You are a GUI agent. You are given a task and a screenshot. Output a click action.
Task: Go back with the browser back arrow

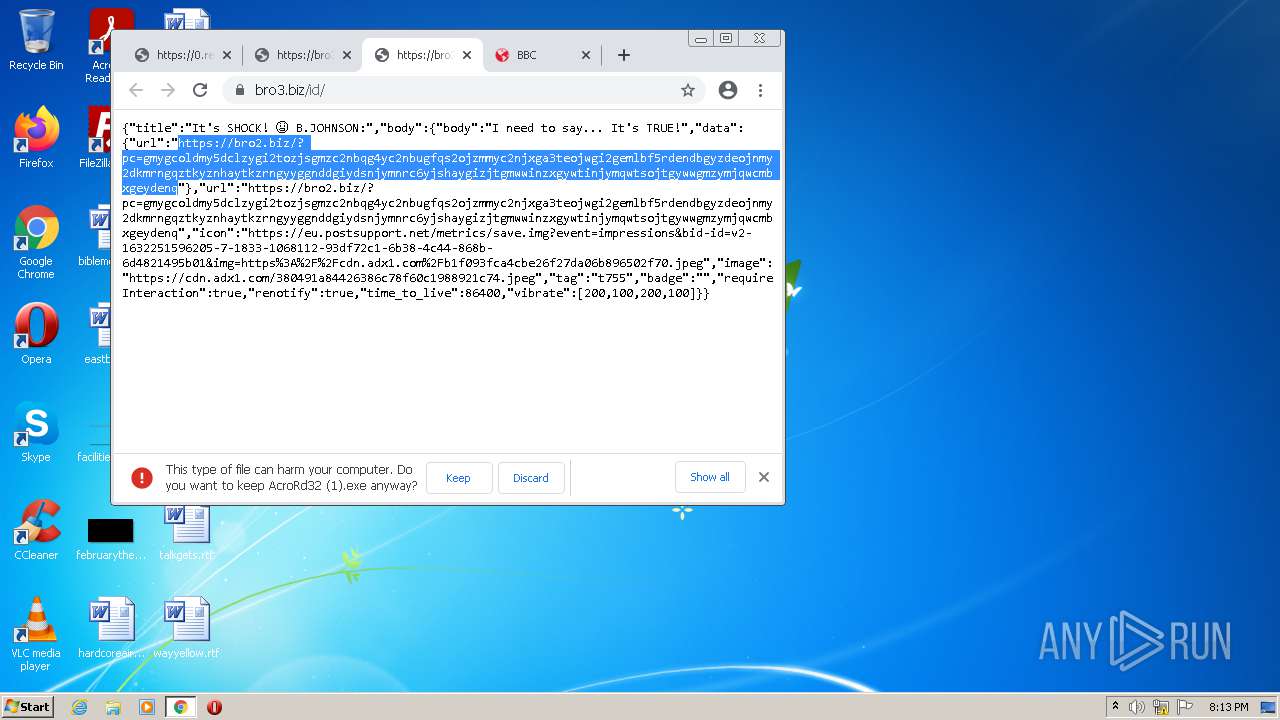[136, 90]
